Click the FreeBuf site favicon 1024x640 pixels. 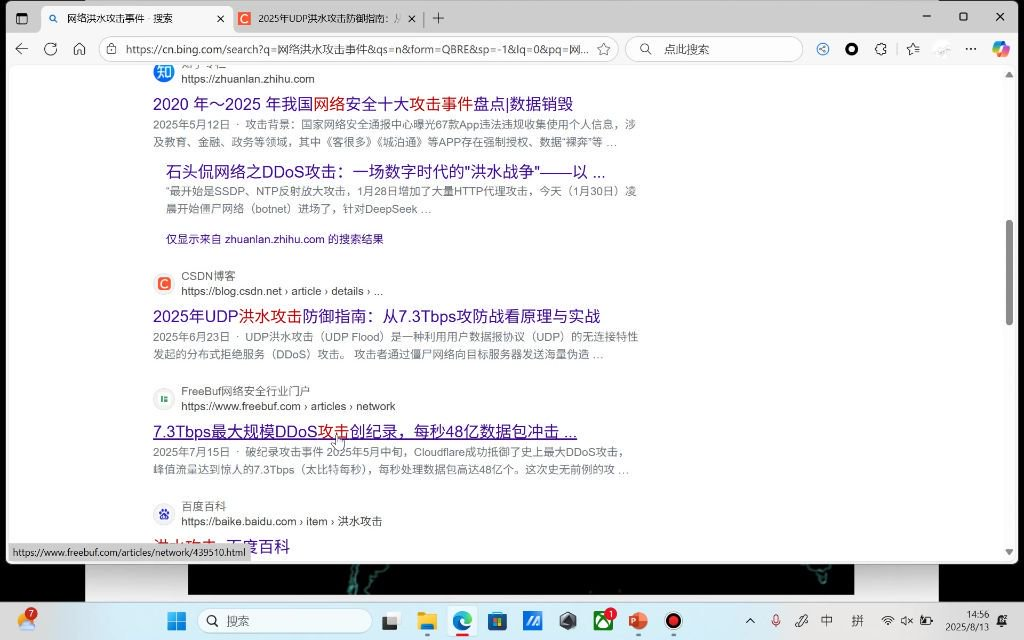point(164,398)
